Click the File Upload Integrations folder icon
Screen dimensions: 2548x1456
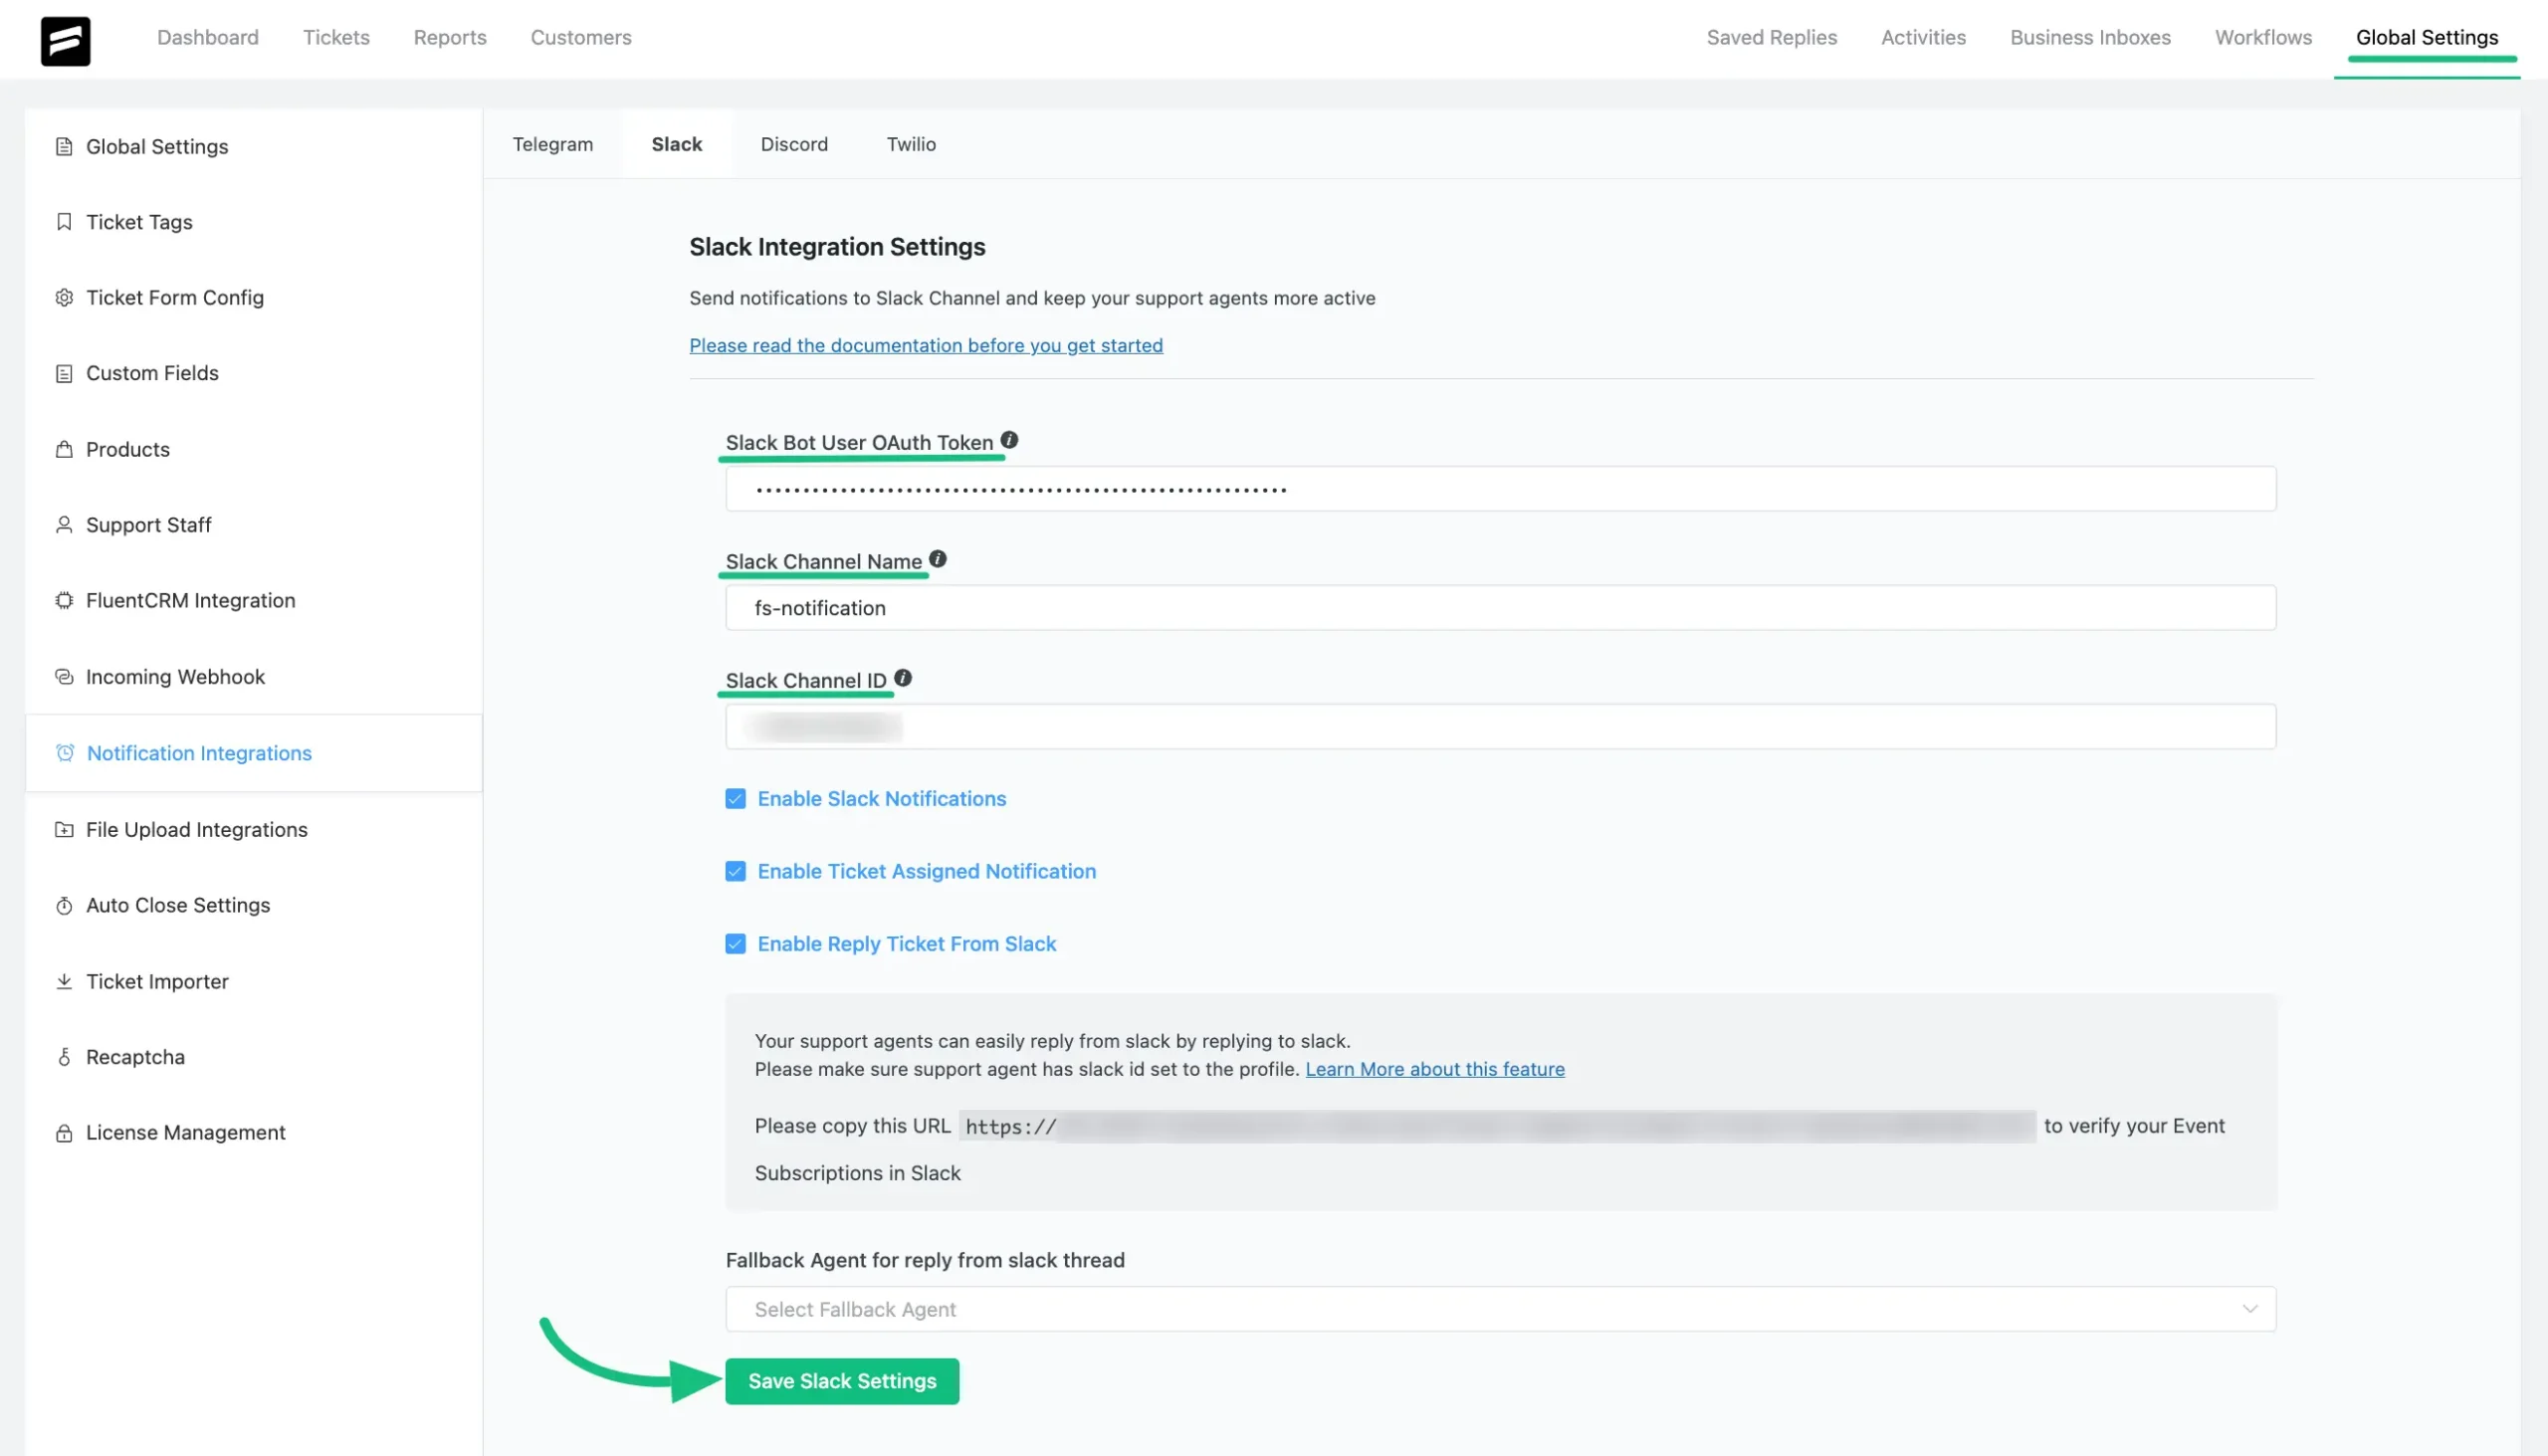[64, 830]
